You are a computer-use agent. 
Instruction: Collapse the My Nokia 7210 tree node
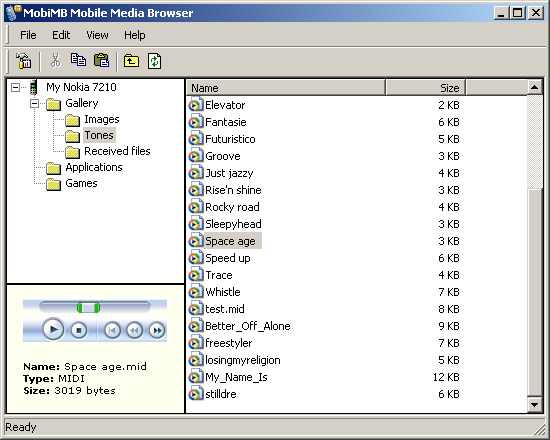[x=15, y=87]
